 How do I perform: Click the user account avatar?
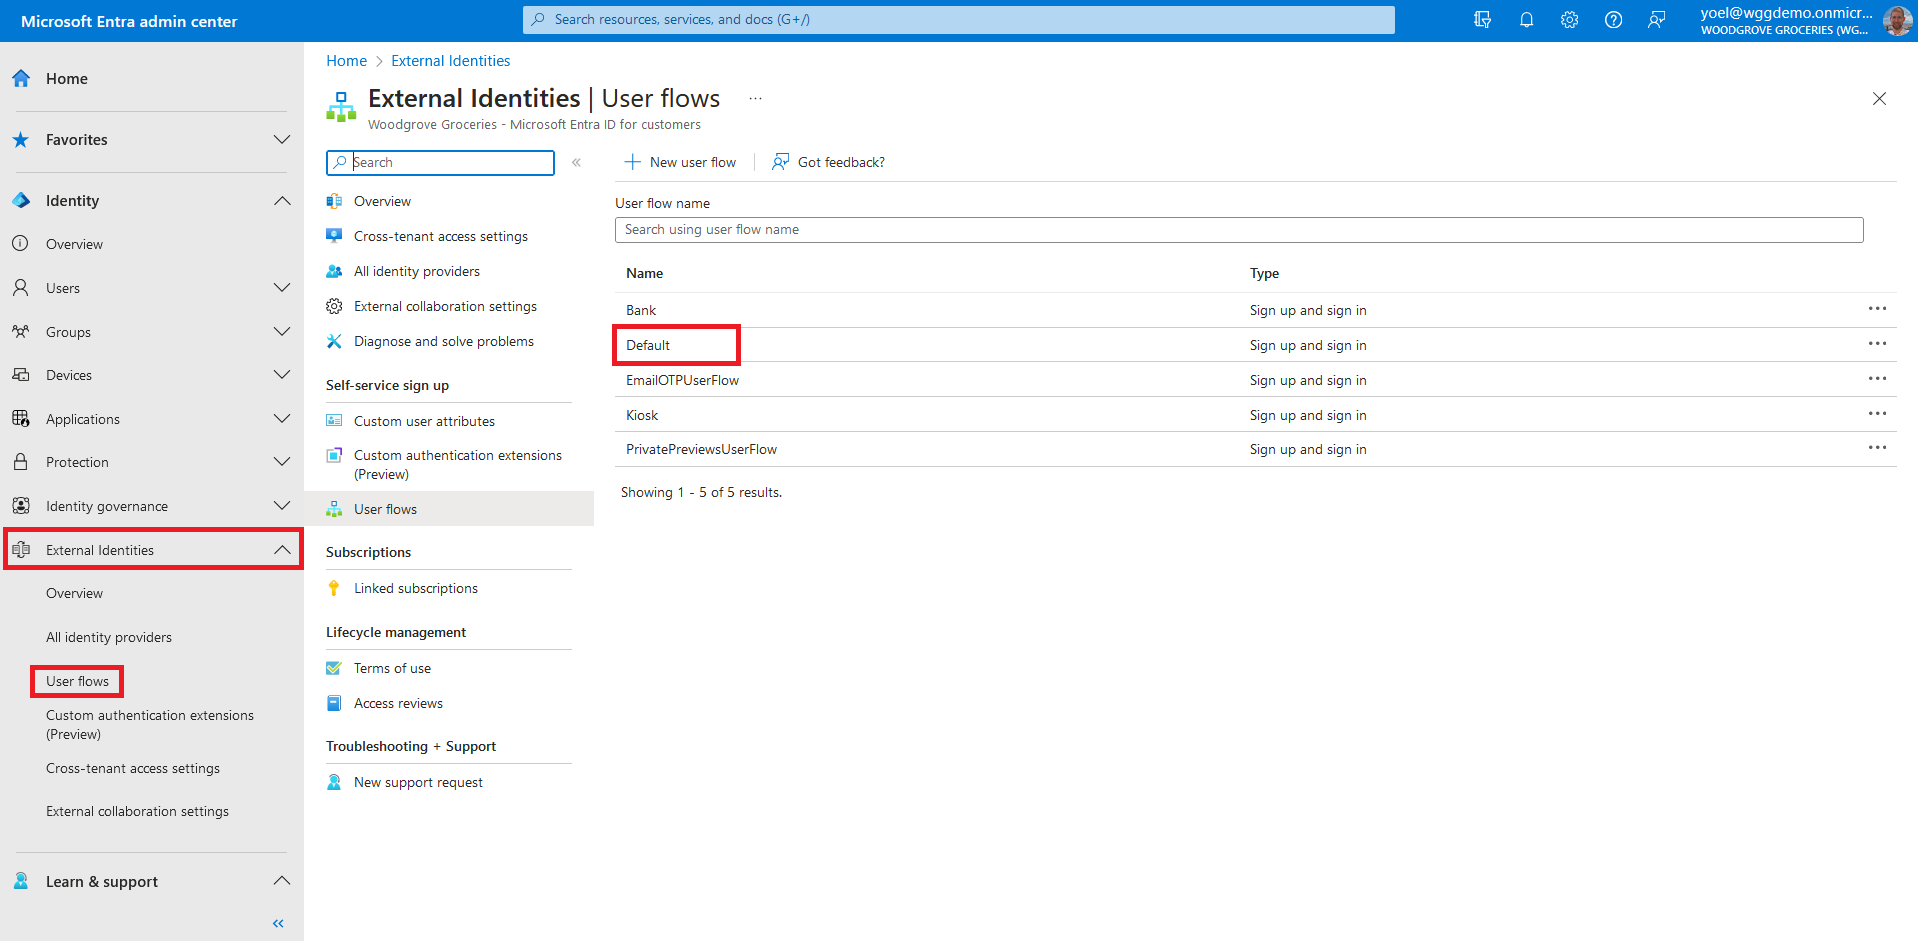1896,20
